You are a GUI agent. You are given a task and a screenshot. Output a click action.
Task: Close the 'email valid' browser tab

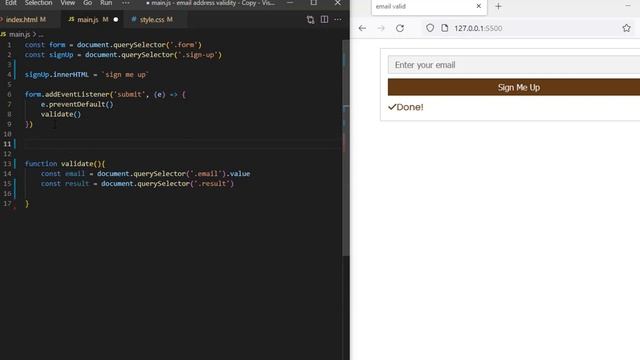pos(479,6)
